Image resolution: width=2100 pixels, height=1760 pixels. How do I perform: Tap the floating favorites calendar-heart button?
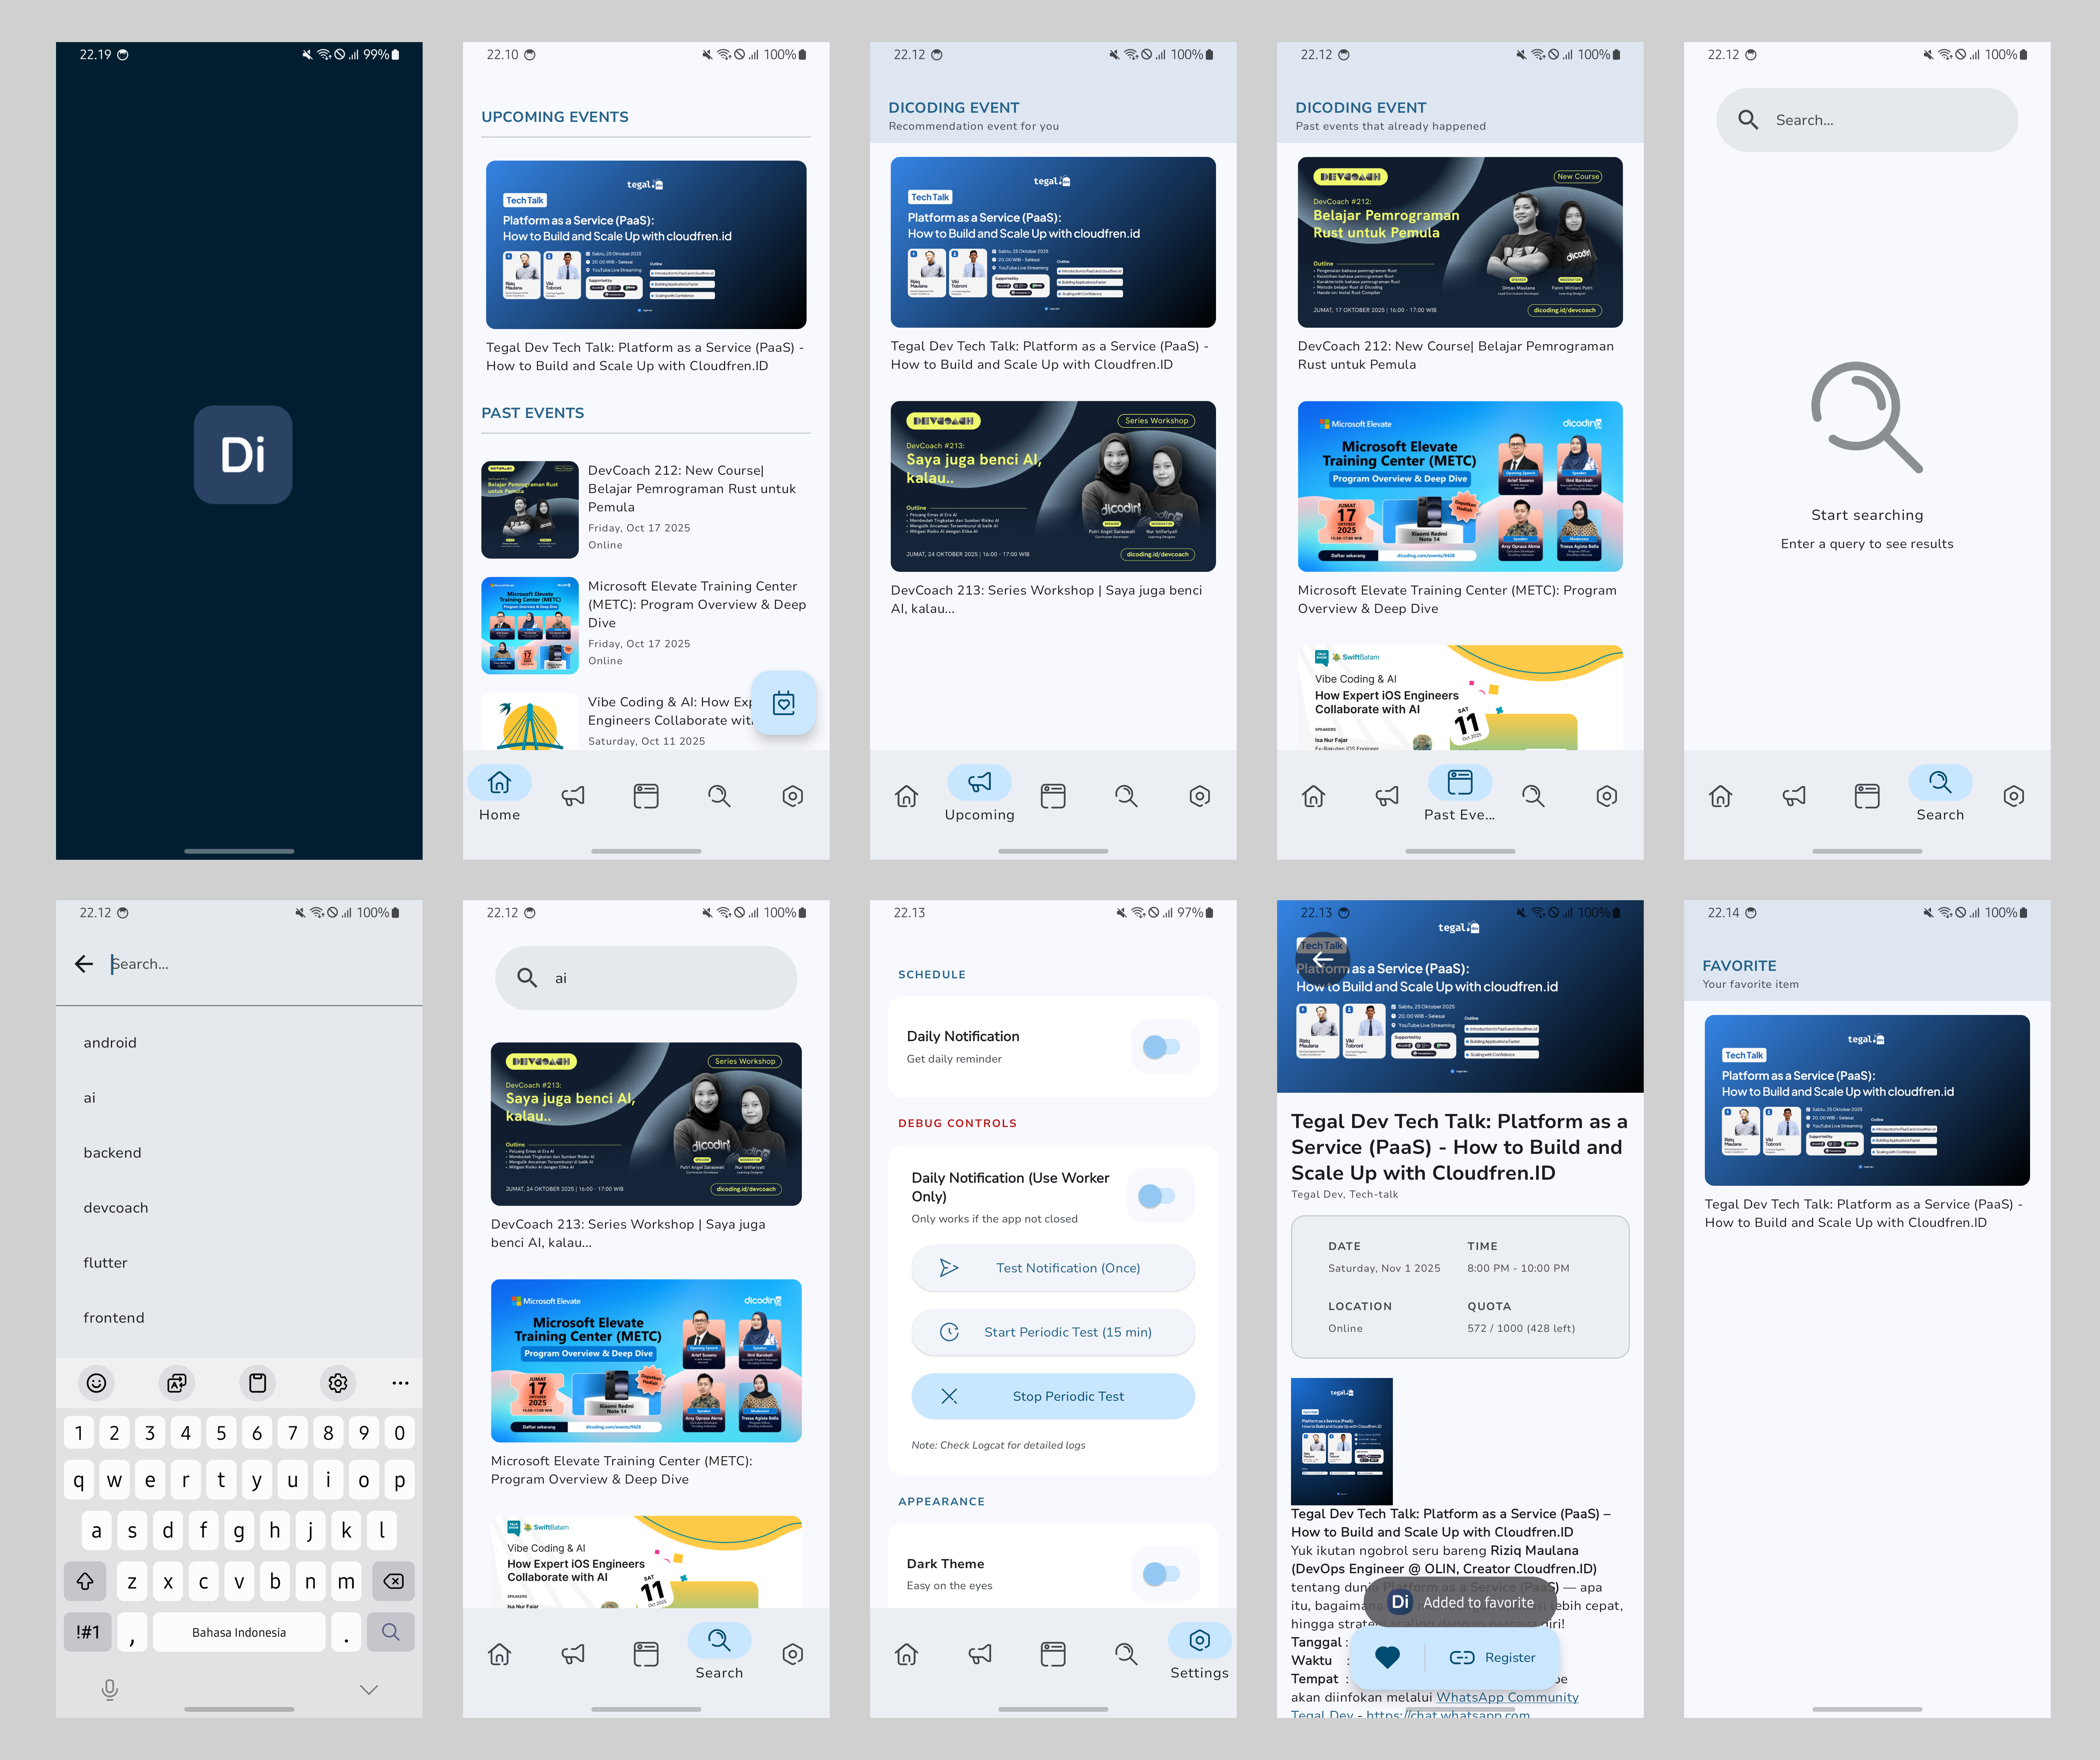click(x=784, y=703)
